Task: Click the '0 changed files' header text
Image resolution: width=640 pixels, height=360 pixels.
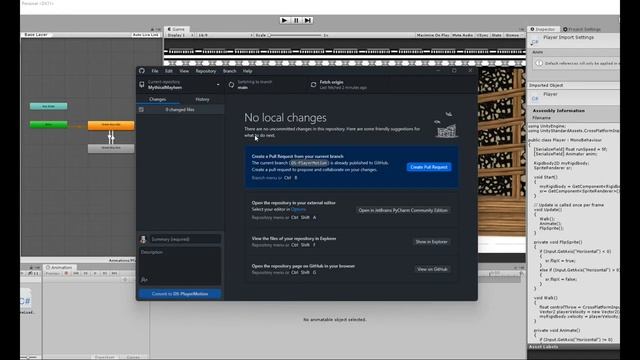Action: (x=180, y=109)
